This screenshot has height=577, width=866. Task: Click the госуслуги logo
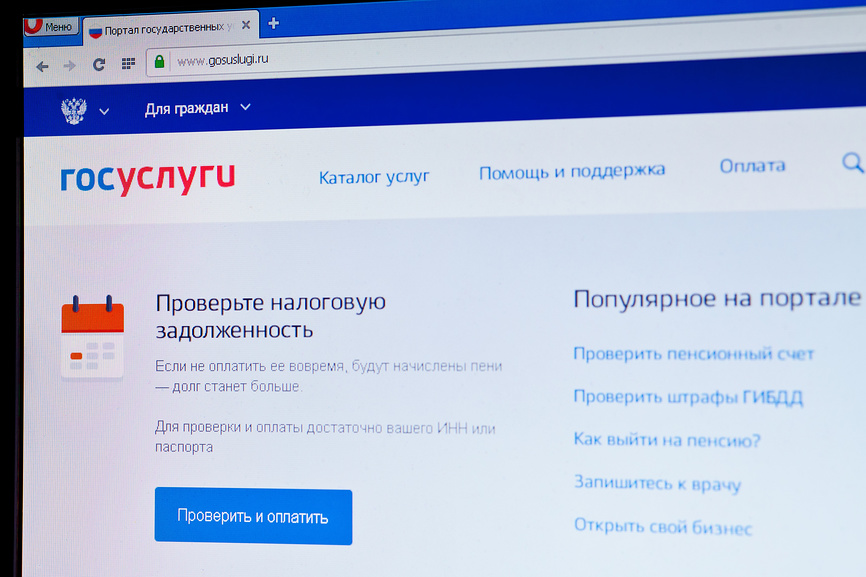pyautogui.click(x=148, y=179)
